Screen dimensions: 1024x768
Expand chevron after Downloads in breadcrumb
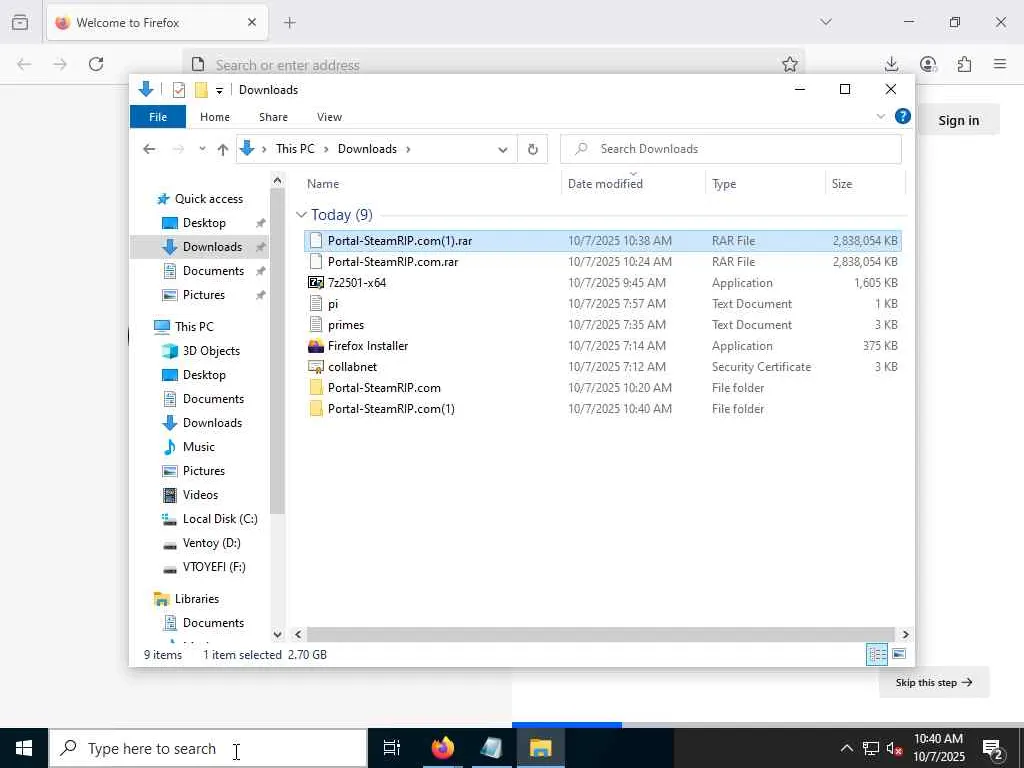pos(408,149)
